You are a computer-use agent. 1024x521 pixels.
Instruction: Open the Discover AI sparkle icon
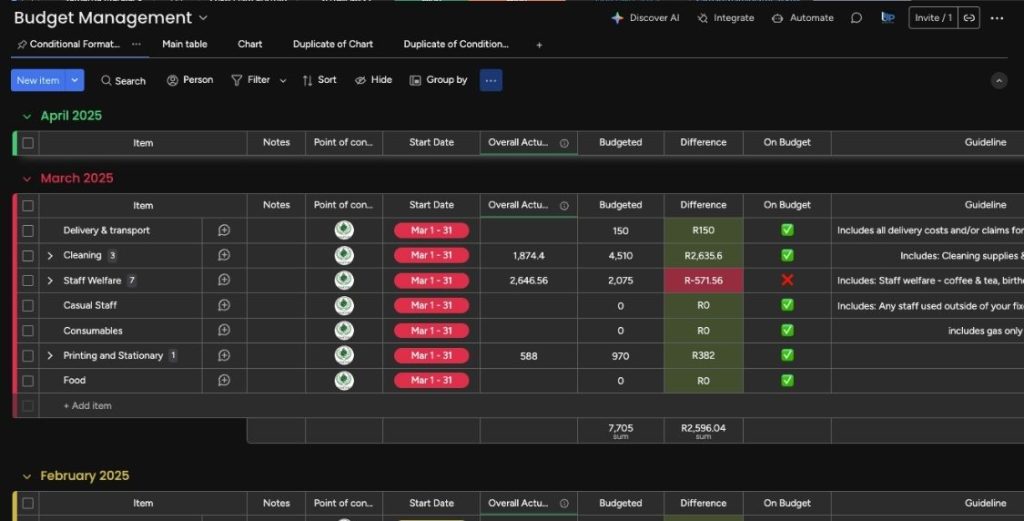pyautogui.click(x=617, y=18)
